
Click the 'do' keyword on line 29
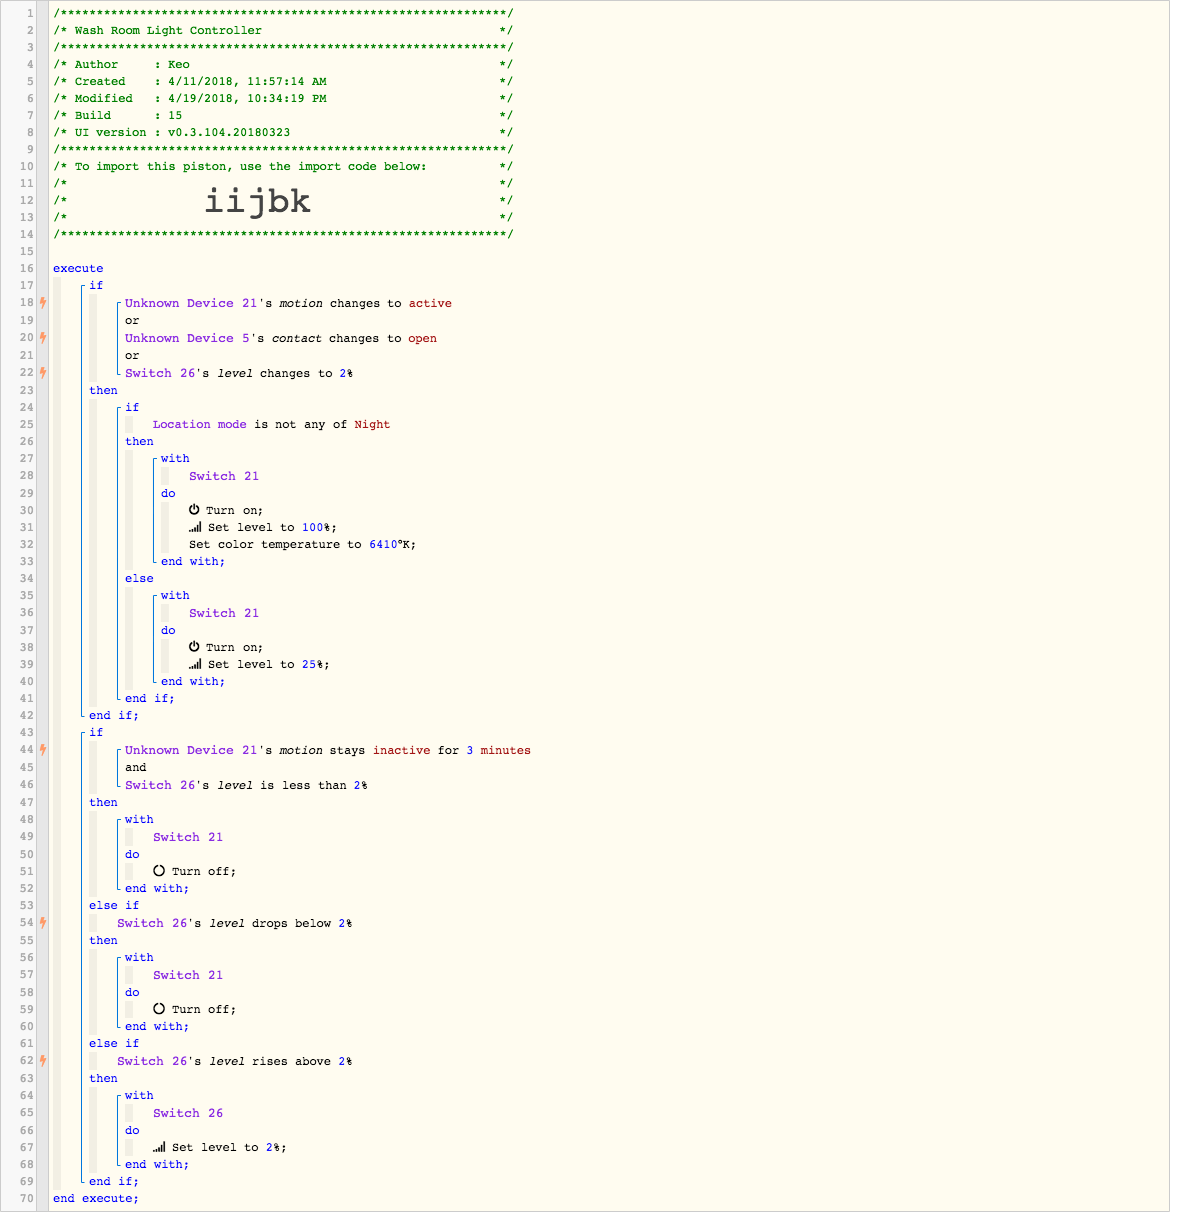(168, 493)
